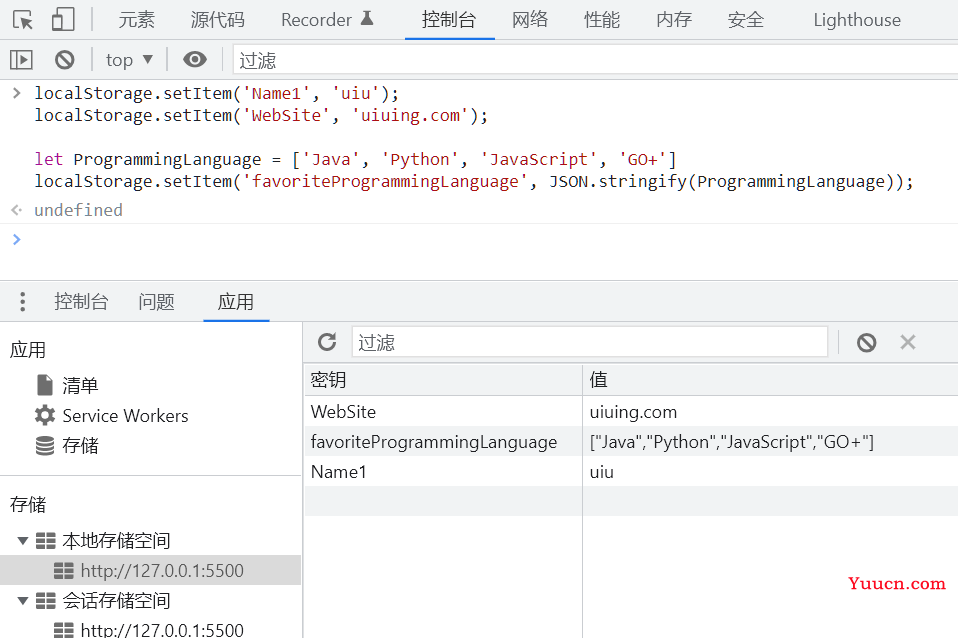Image resolution: width=958 pixels, height=638 pixels.
Task: Click the empty row below Name1
Action: pyautogui.click(x=631, y=501)
